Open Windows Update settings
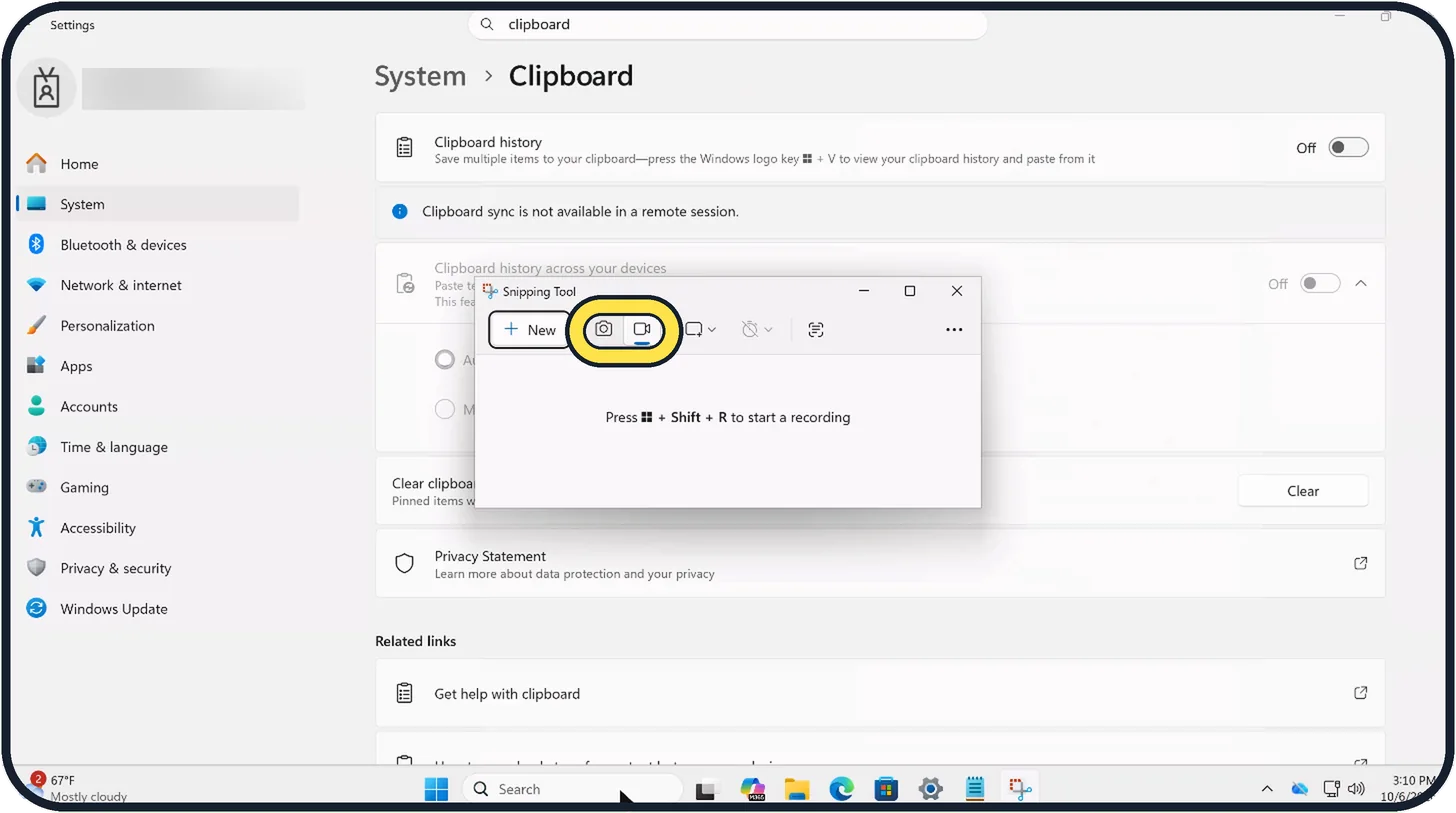Image resolution: width=1456 pixels, height=813 pixels. (158, 609)
